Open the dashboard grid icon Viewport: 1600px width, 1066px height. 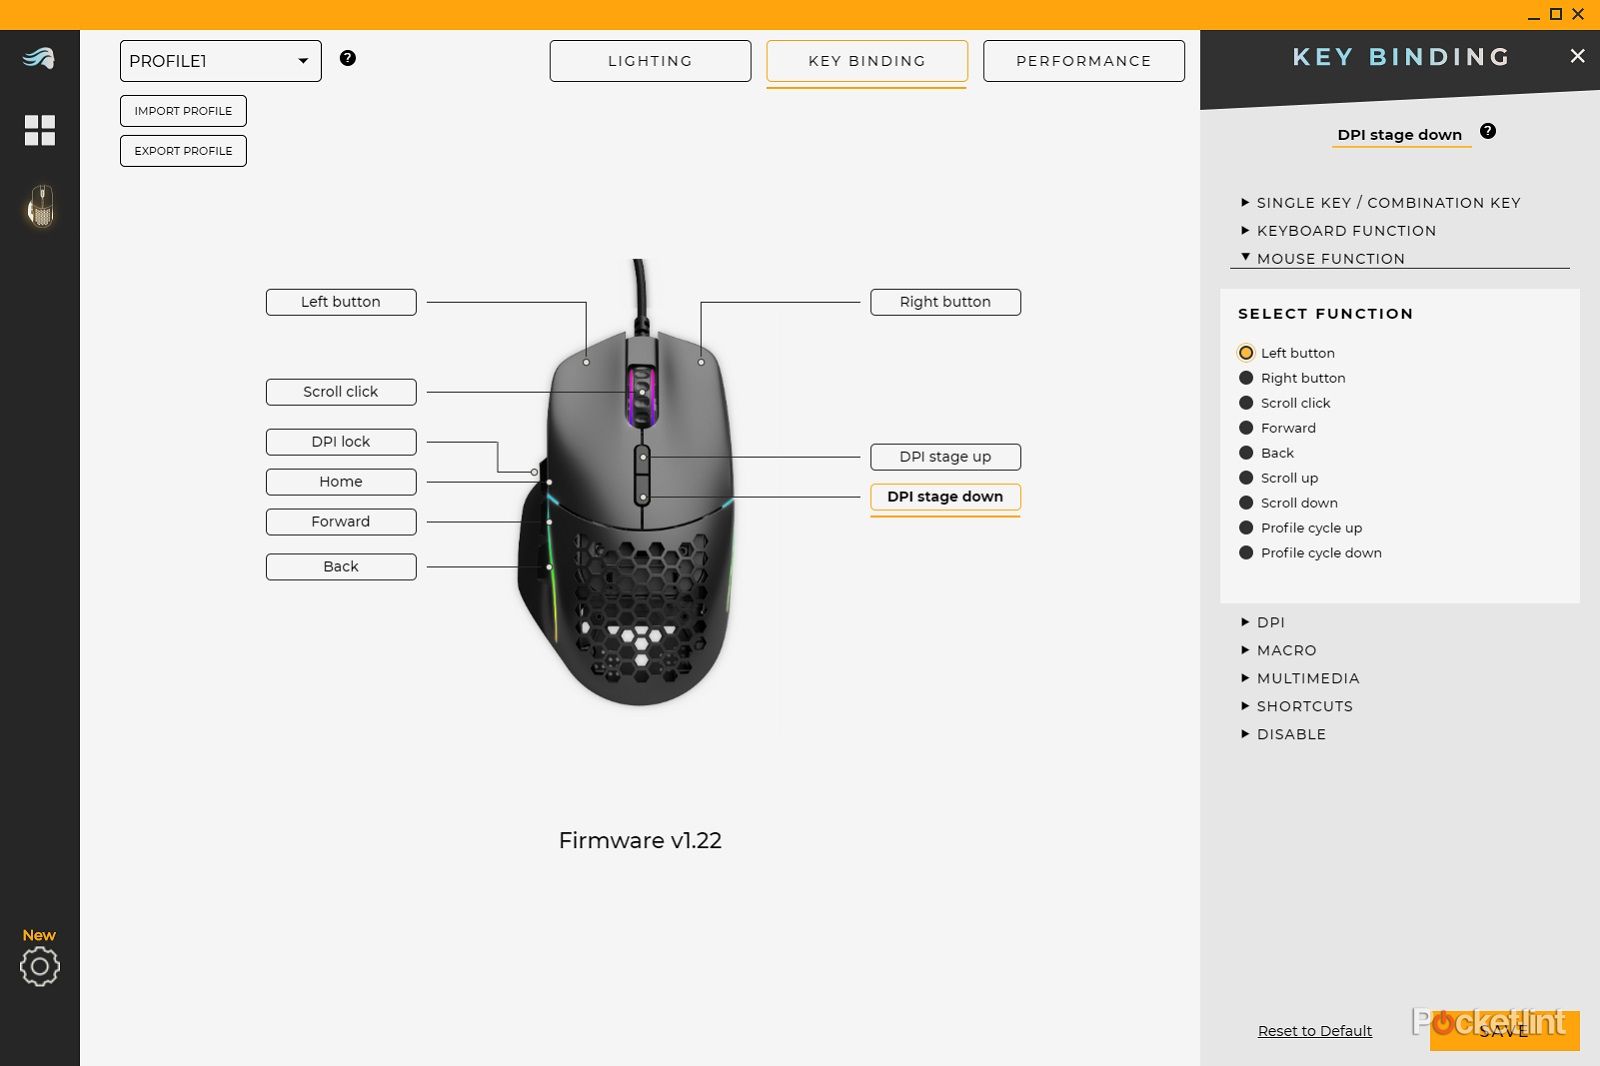click(x=40, y=130)
